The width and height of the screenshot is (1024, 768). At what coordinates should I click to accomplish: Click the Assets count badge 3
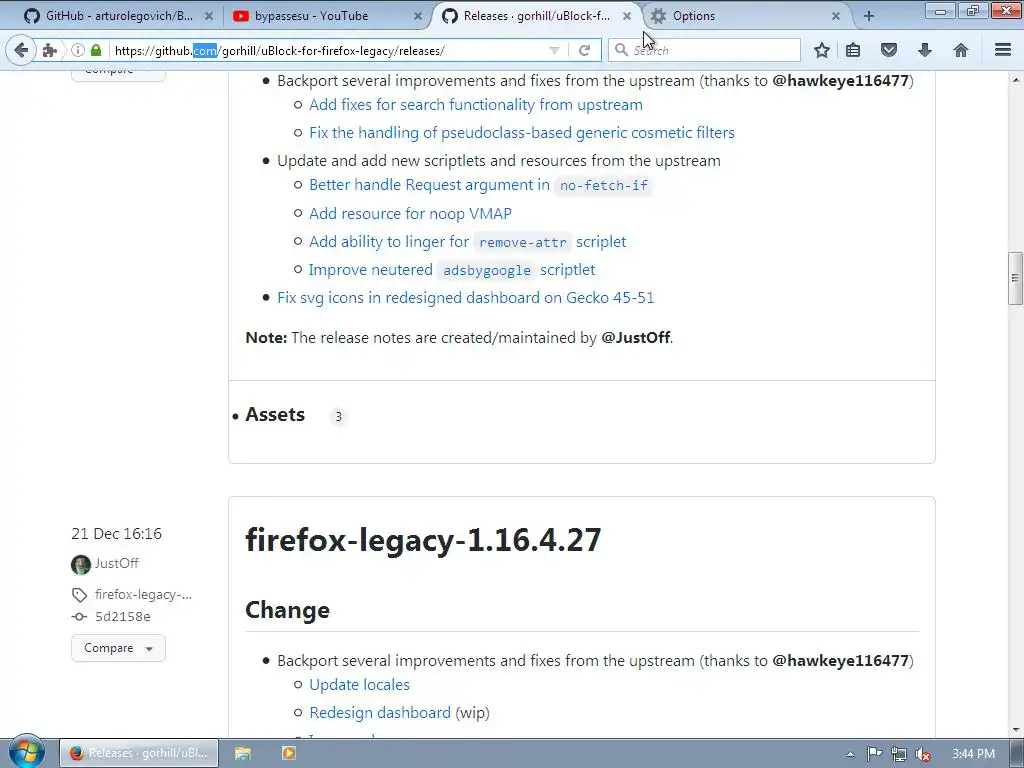tap(338, 416)
